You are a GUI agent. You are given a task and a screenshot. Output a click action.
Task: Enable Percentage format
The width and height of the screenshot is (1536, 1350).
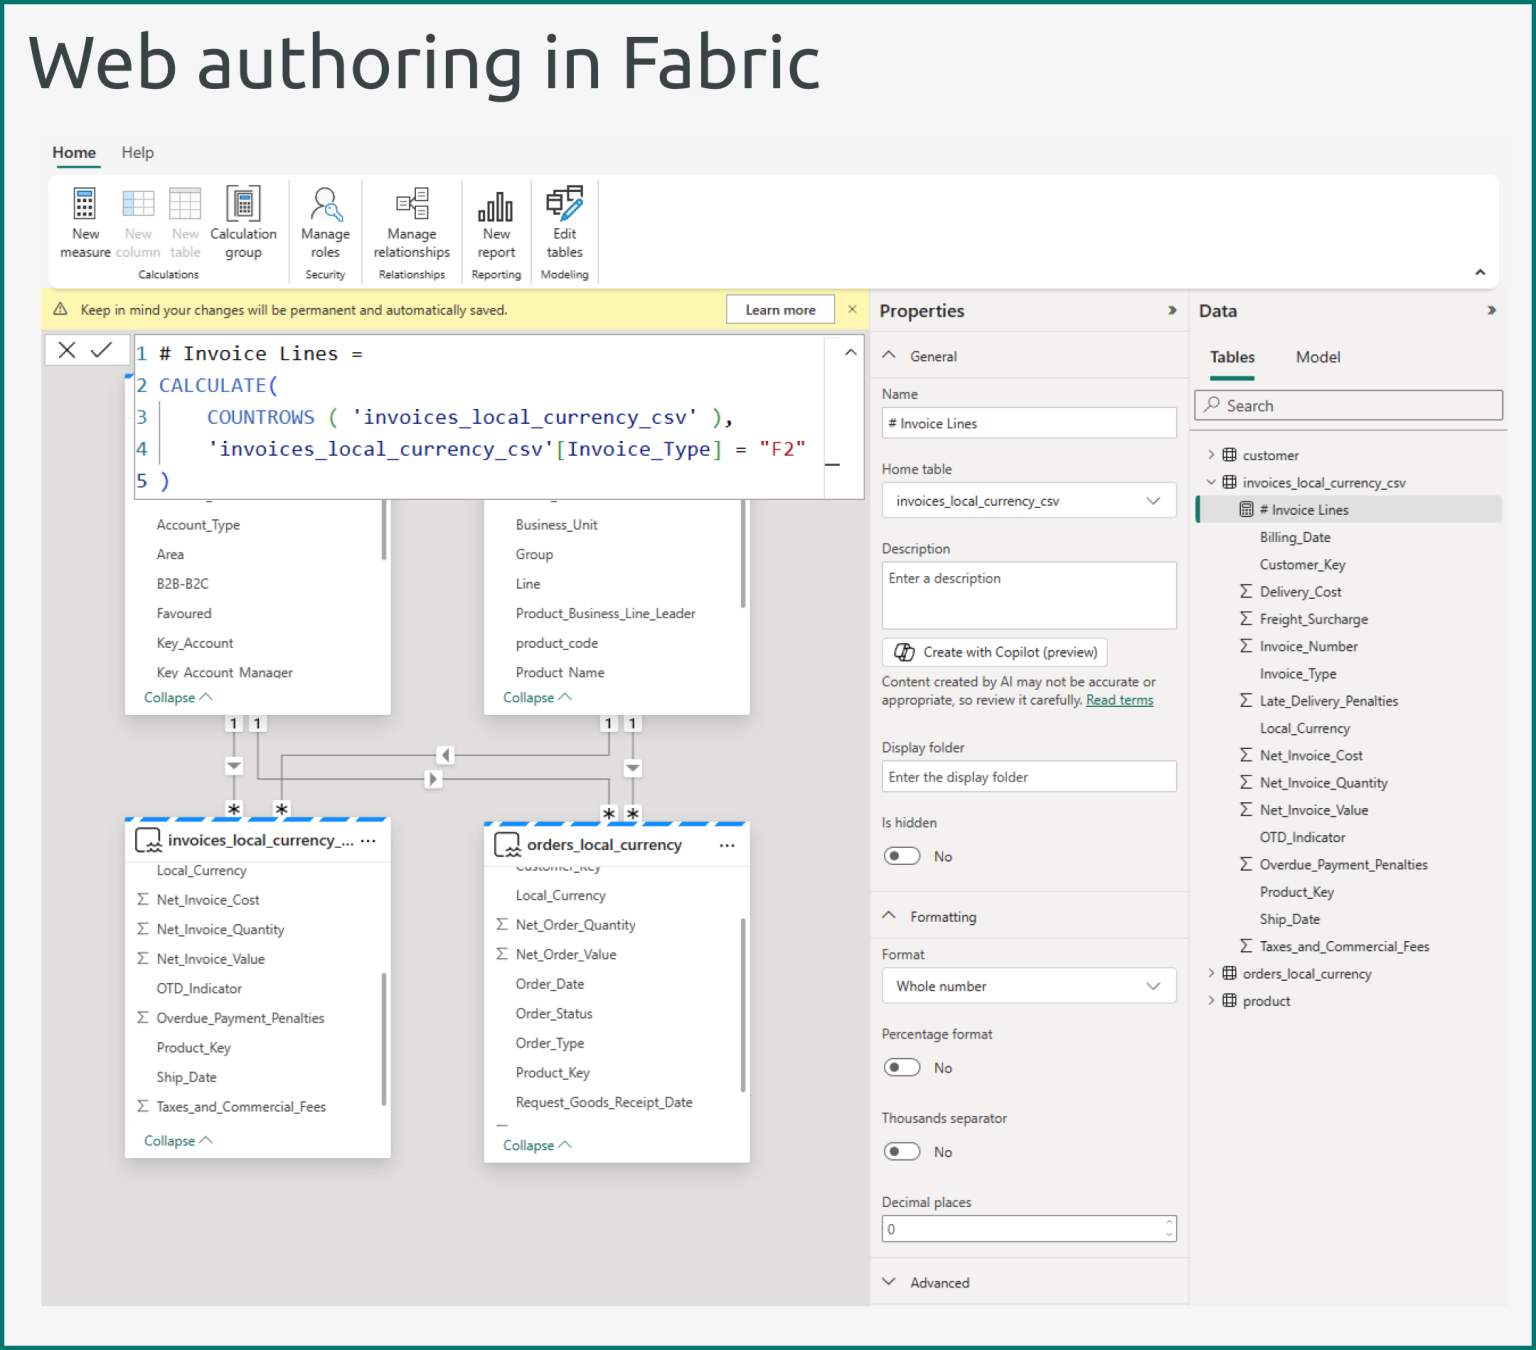coord(902,1067)
